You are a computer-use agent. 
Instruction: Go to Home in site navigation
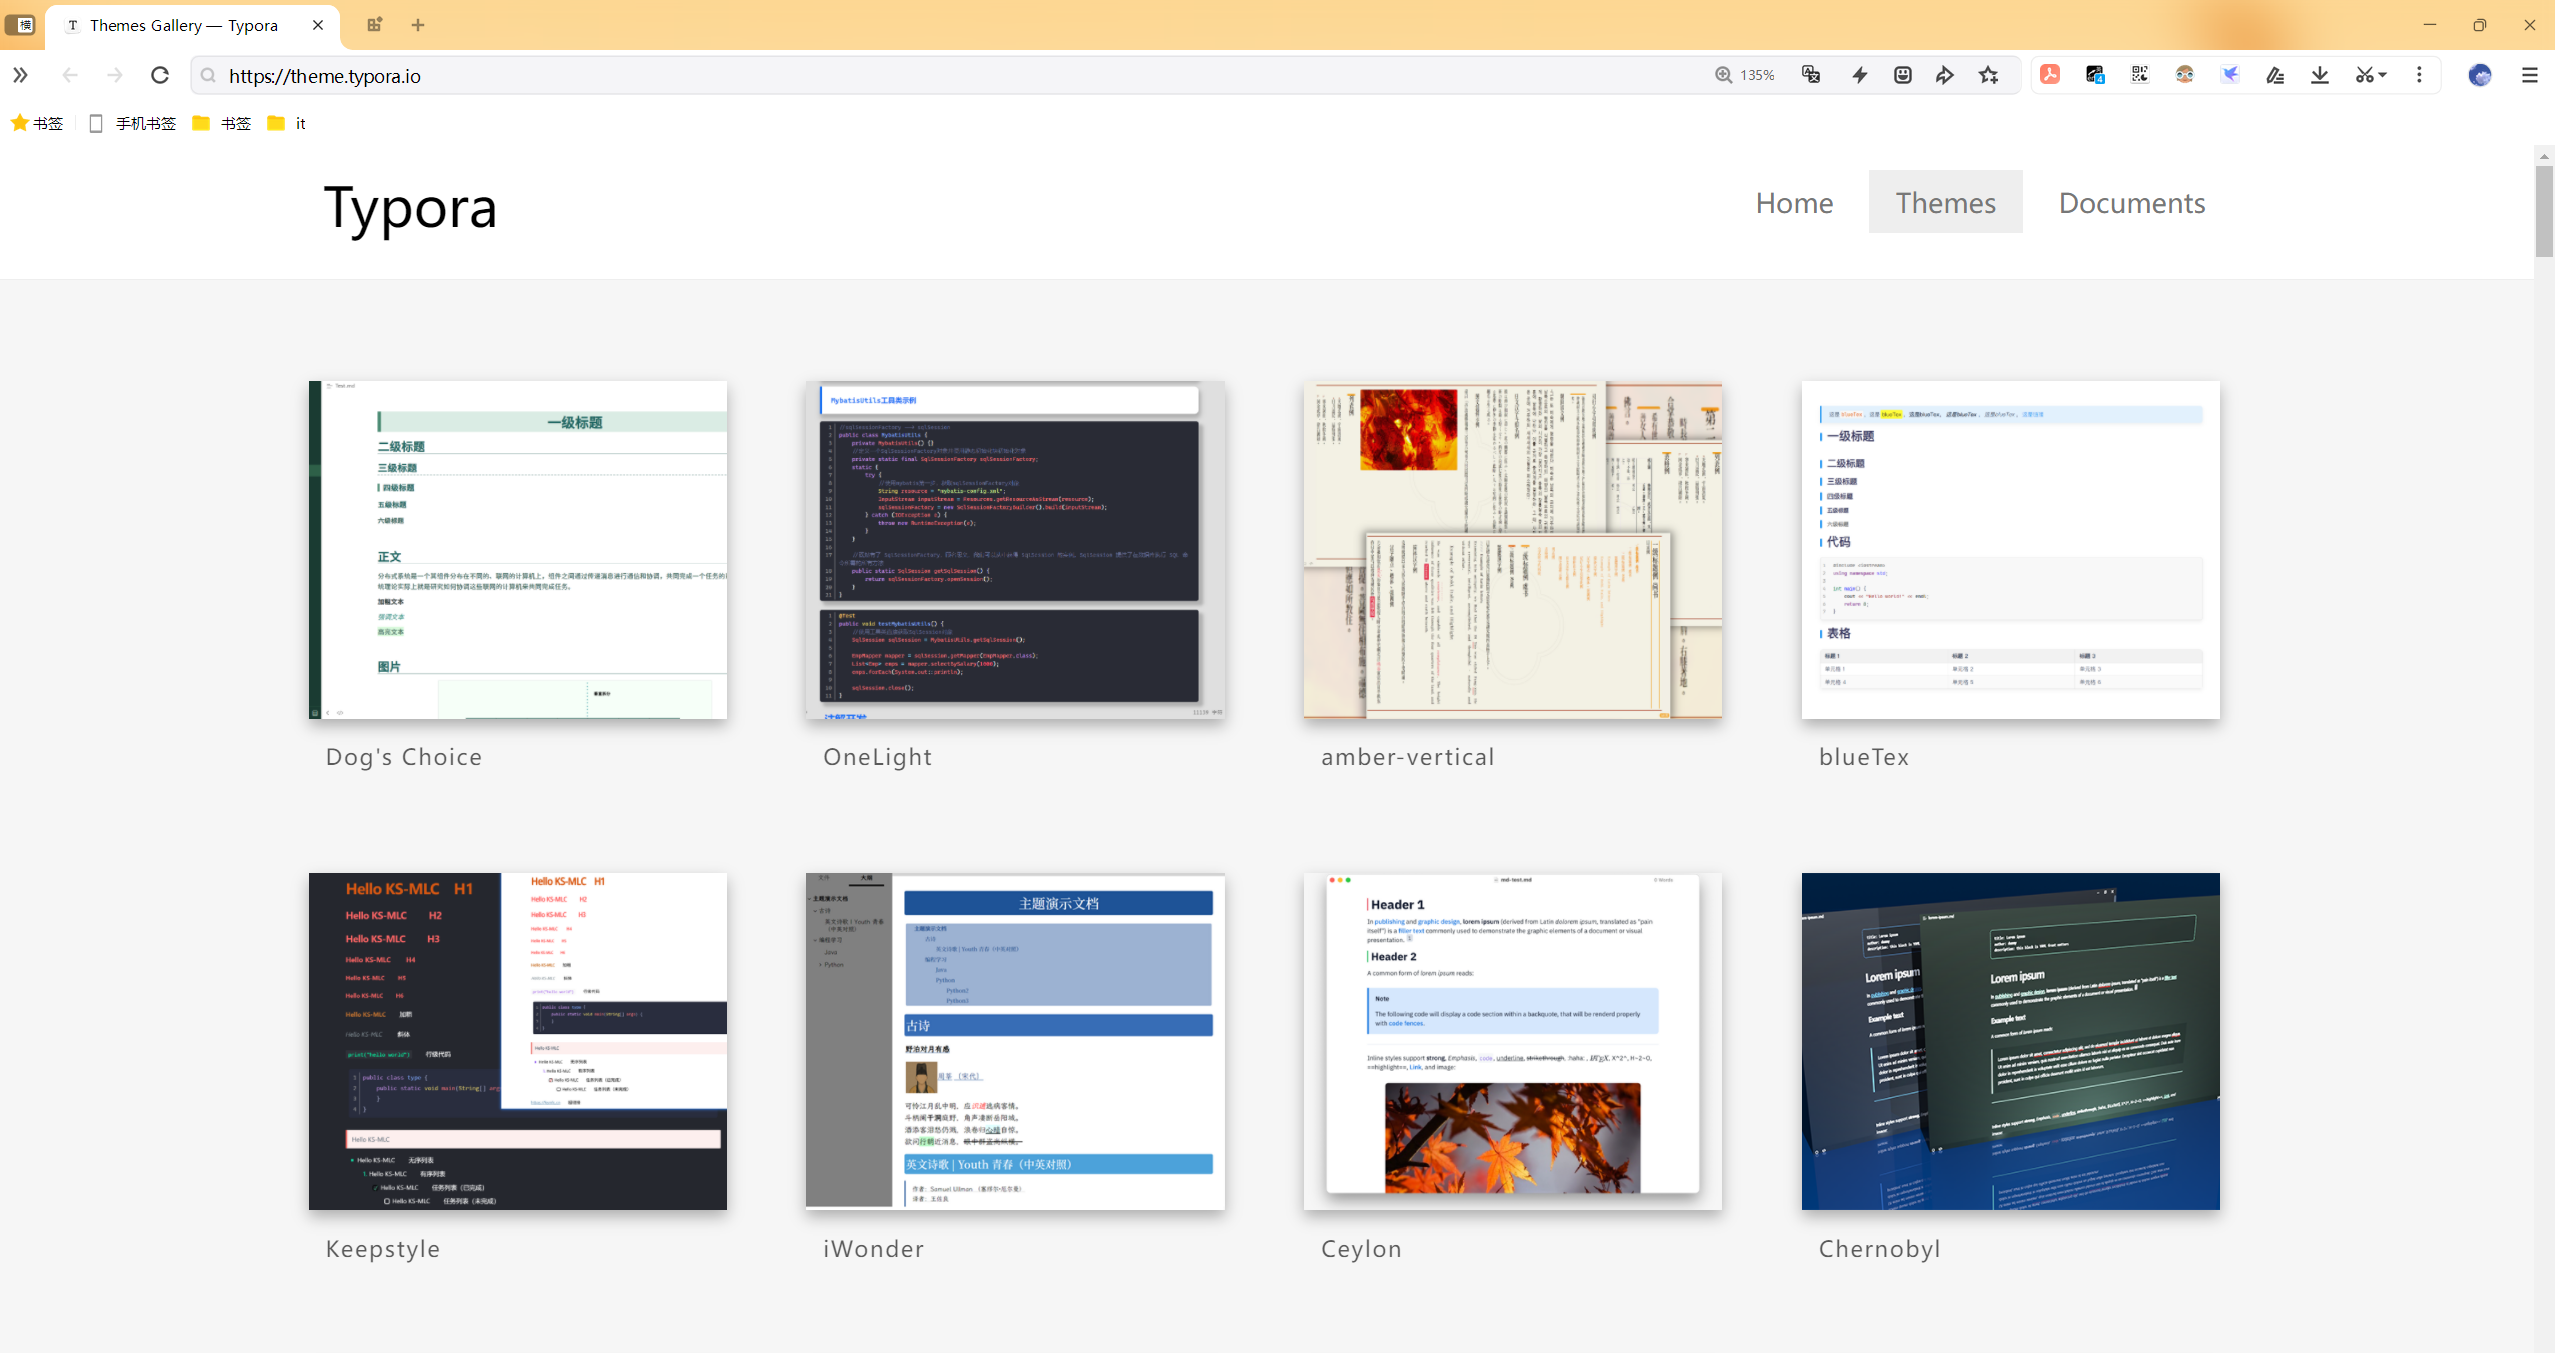point(1794,202)
